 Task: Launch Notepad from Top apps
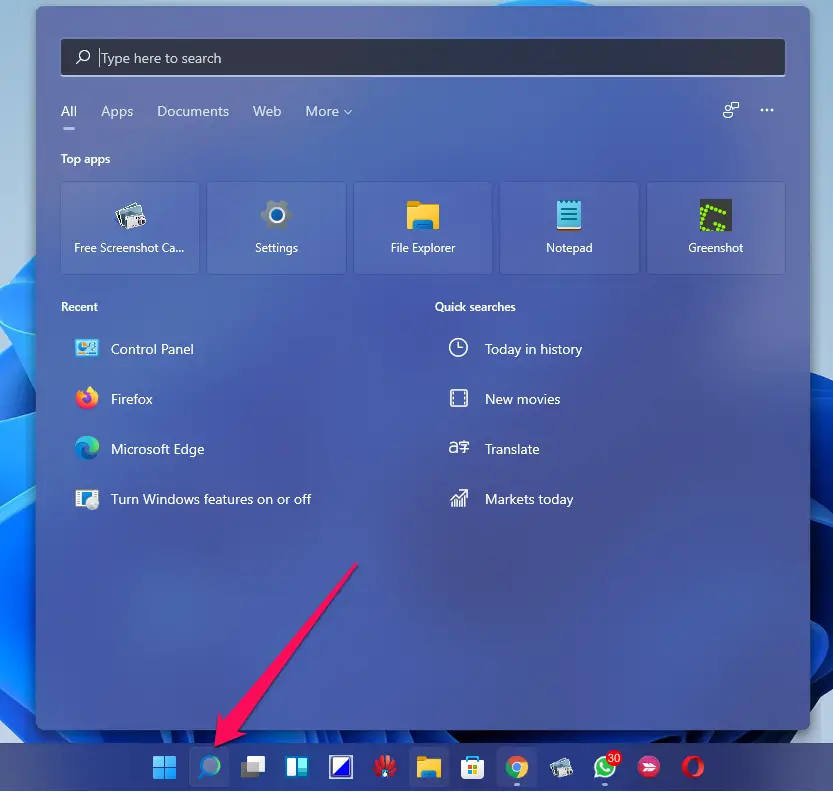tap(569, 228)
